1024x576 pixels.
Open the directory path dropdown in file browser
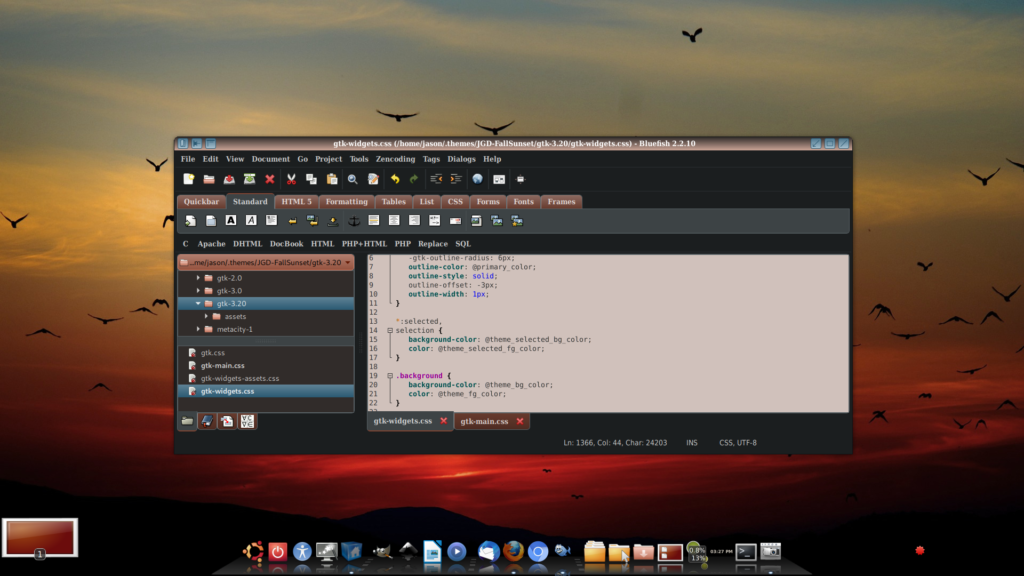click(347, 263)
